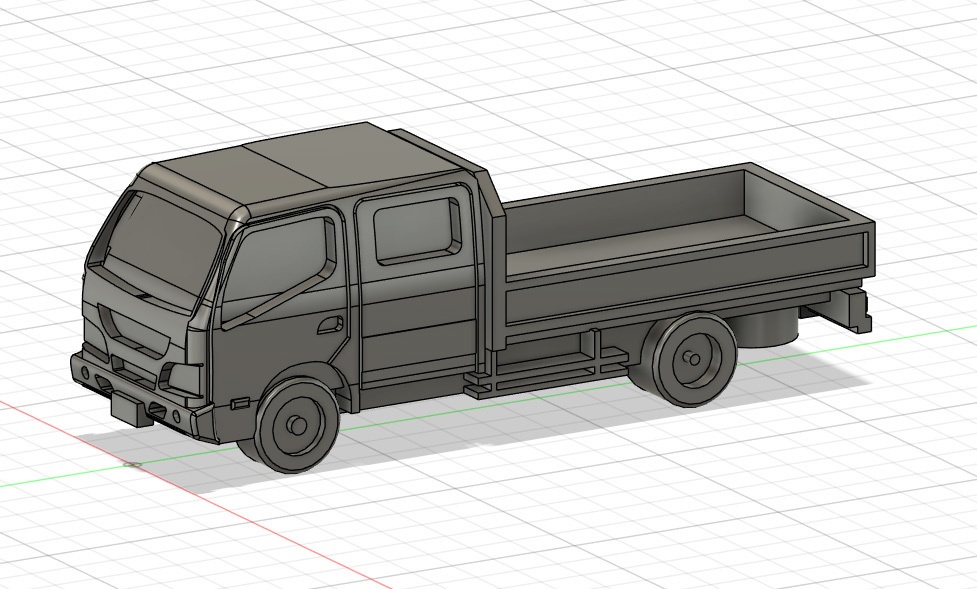The height and width of the screenshot is (589, 977).
Task: Select the block under the front bumper
Action: click(x=131, y=409)
